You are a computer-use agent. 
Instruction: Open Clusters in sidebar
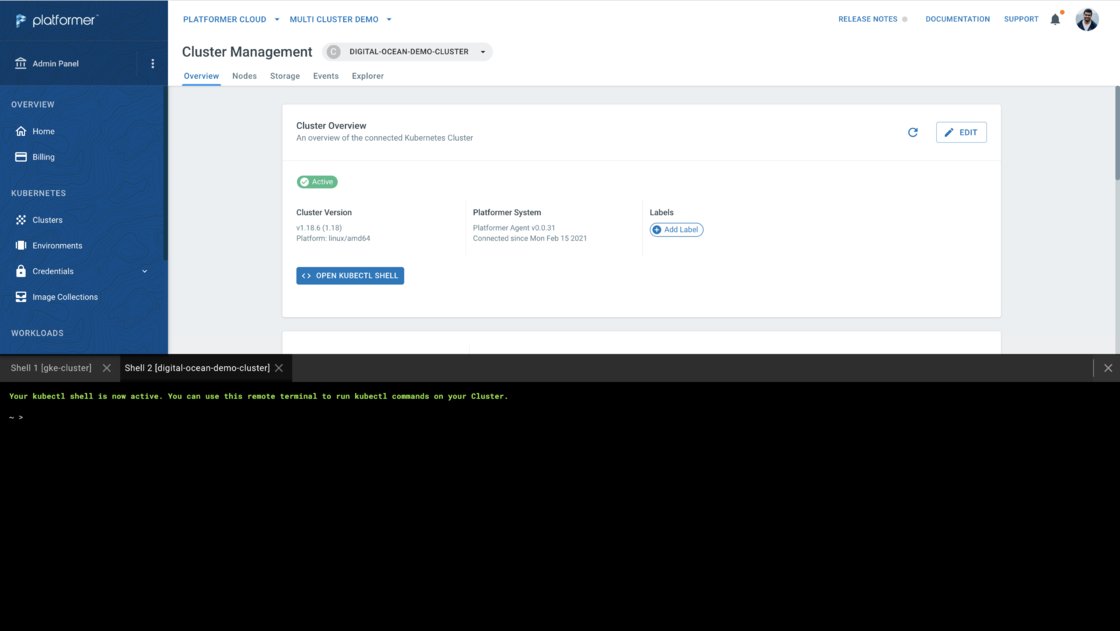(x=47, y=220)
